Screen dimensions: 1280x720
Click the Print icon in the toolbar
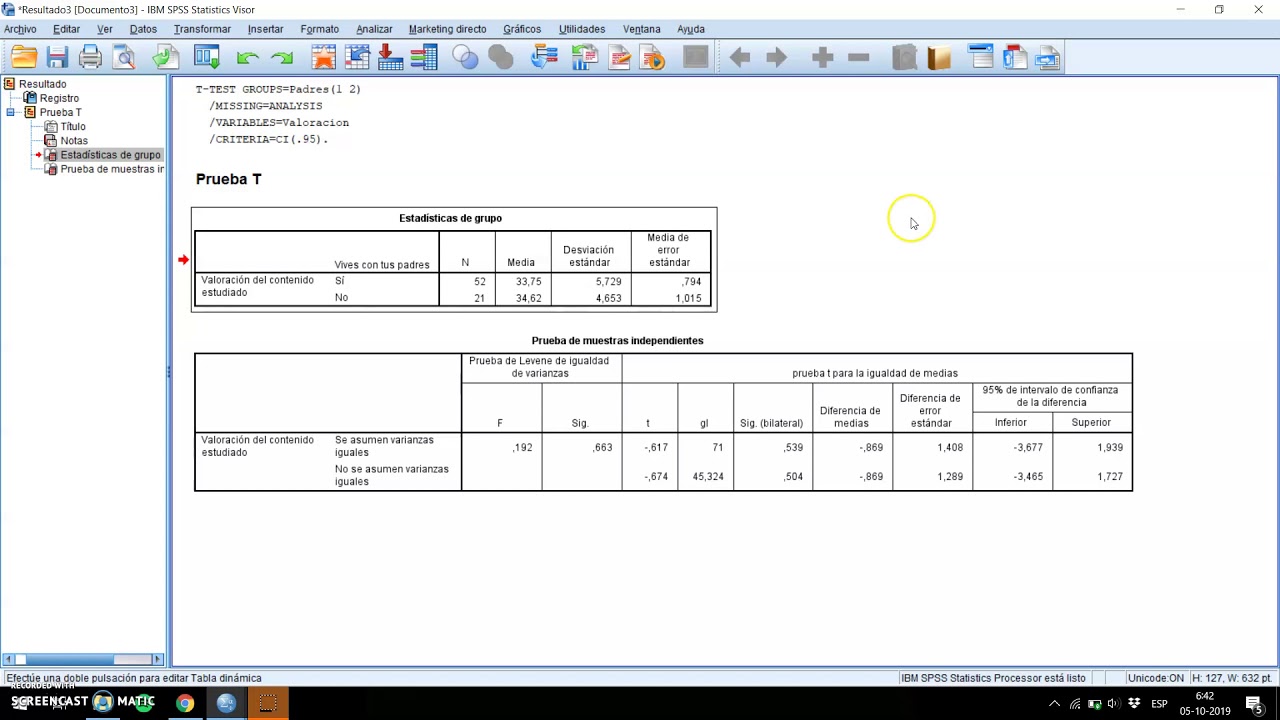90,58
